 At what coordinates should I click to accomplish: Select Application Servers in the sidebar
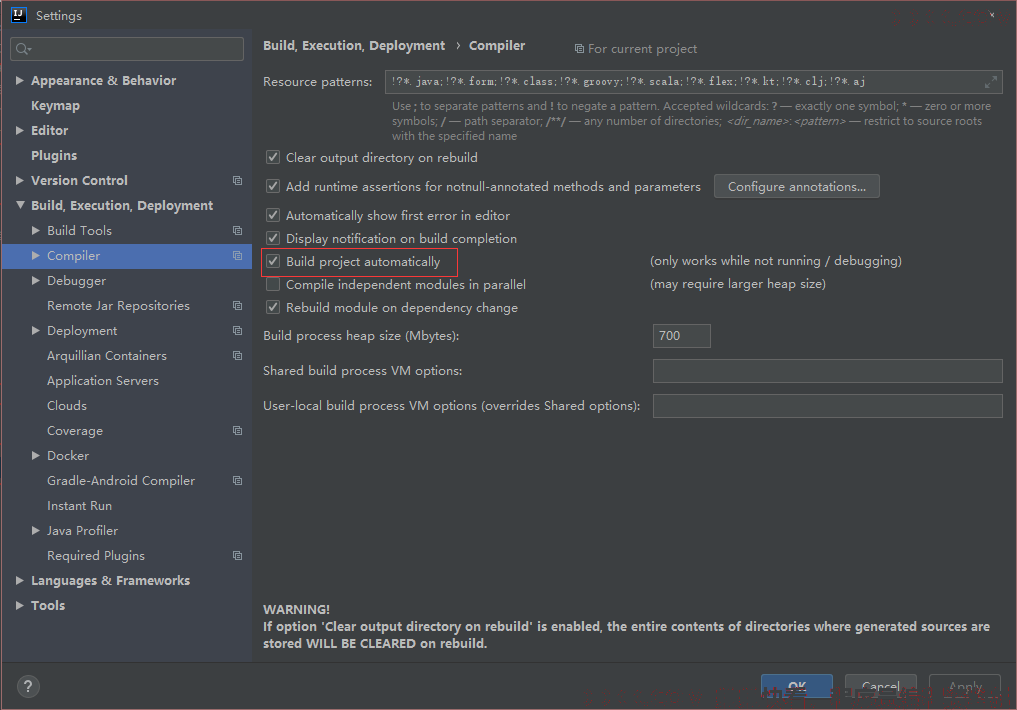pos(102,381)
